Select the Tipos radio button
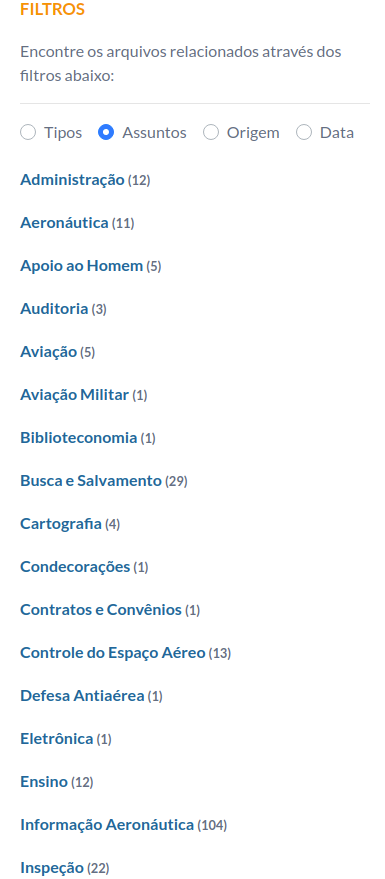 pos(28,133)
